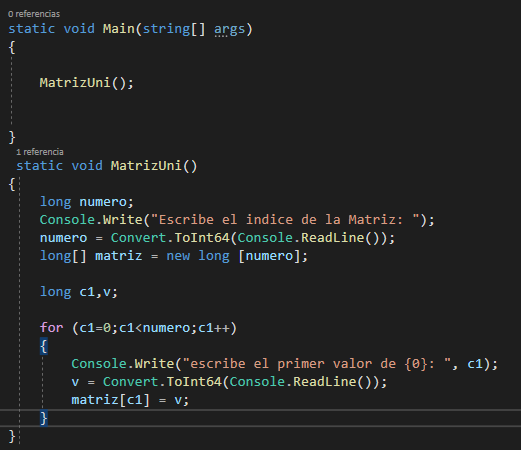Click 'string[]' in the Main signature
Screen dimensions: 521x450
coord(174,29)
